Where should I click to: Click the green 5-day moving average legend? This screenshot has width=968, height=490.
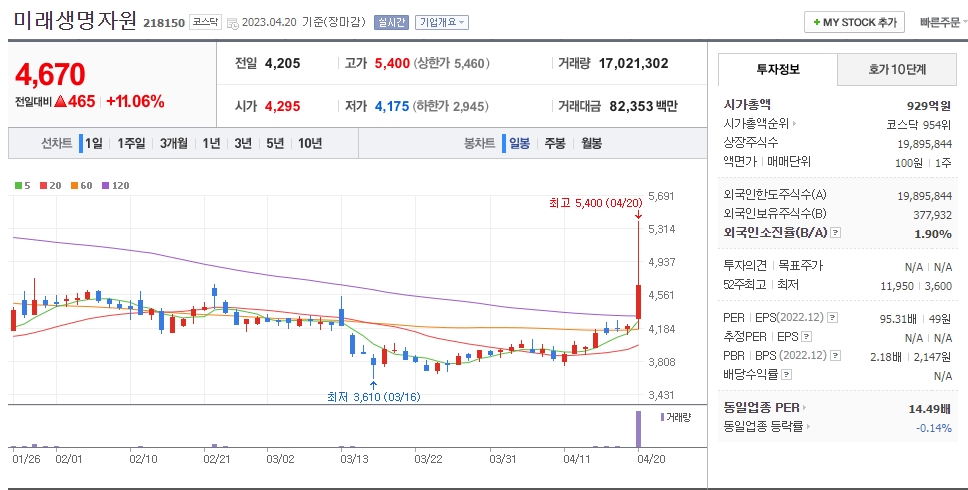point(23,185)
